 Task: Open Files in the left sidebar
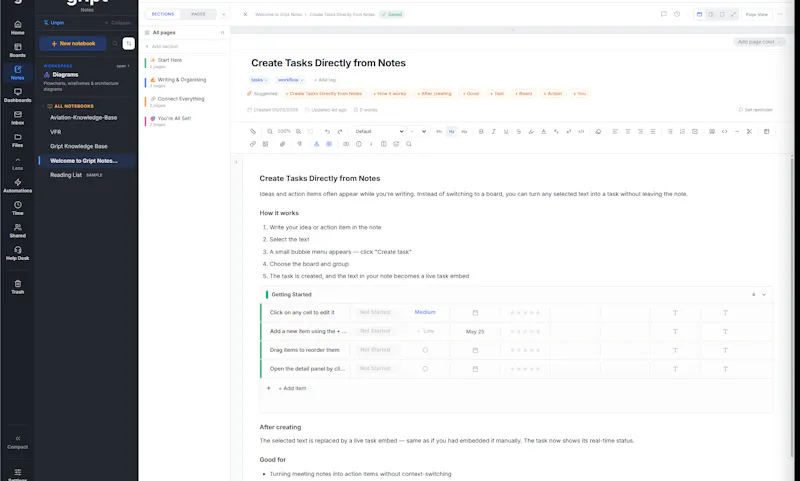coord(17,140)
